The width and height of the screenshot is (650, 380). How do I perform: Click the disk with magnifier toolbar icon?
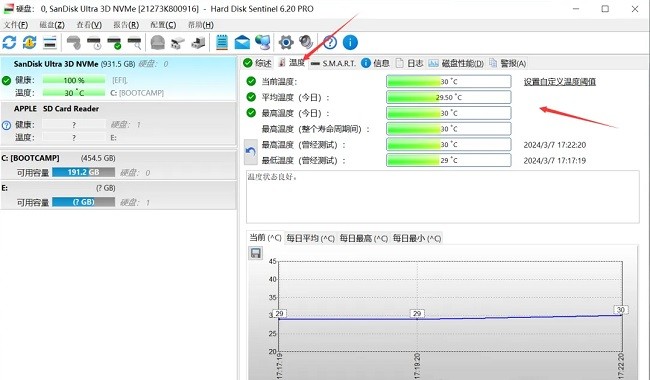coord(134,42)
